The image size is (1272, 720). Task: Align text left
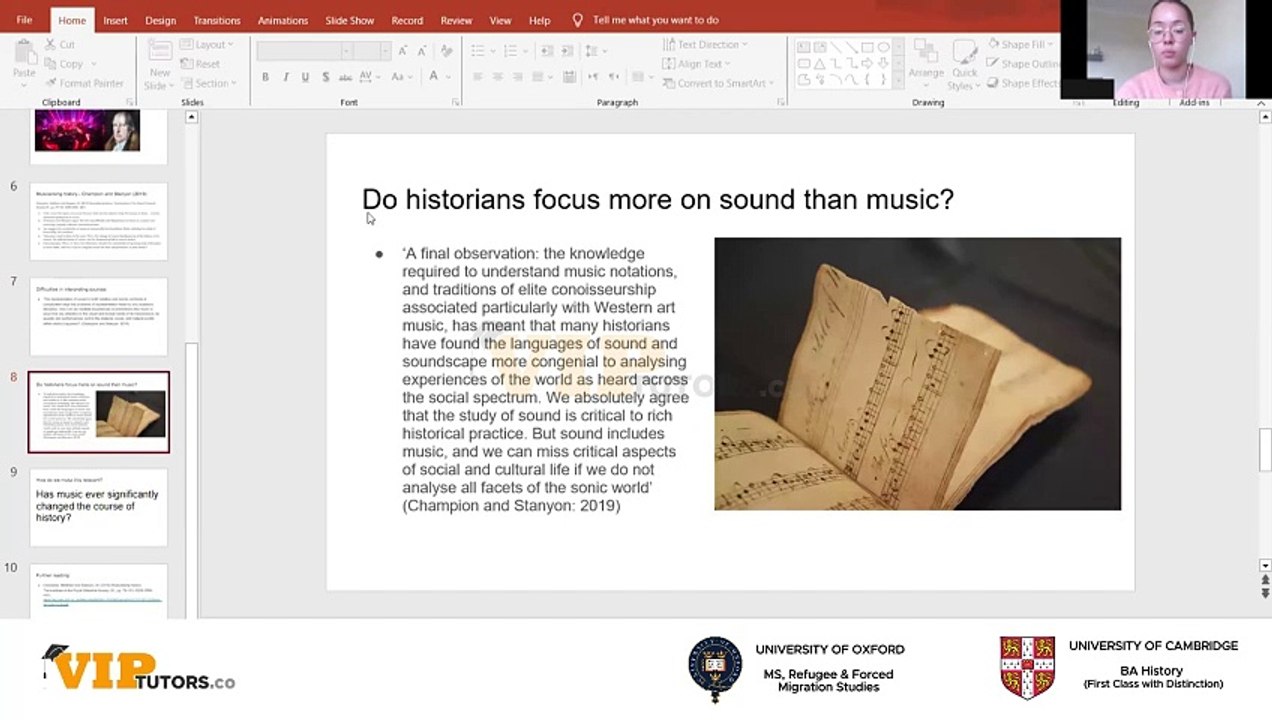pos(478,77)
